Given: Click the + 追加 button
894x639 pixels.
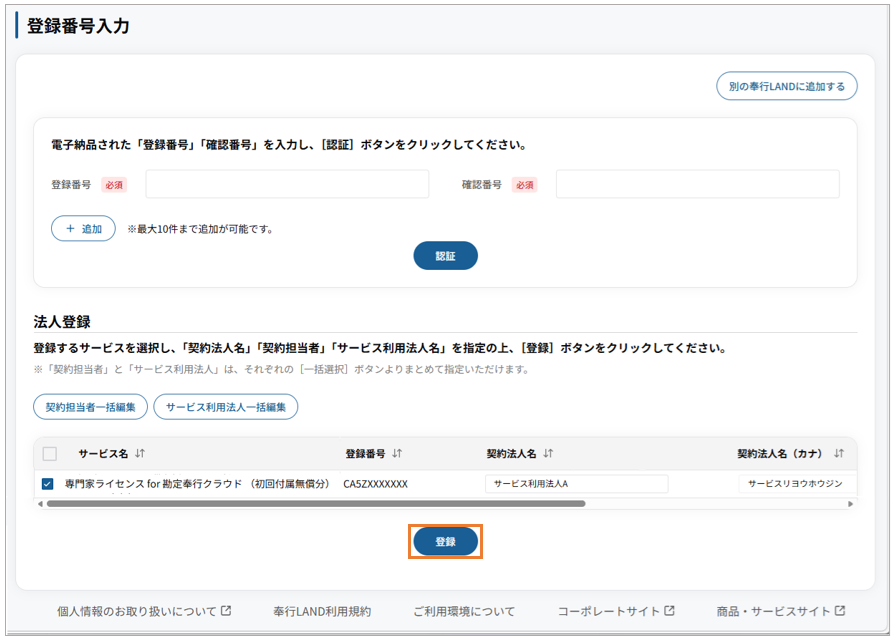Looking at the screenshot, I should 83,229.
